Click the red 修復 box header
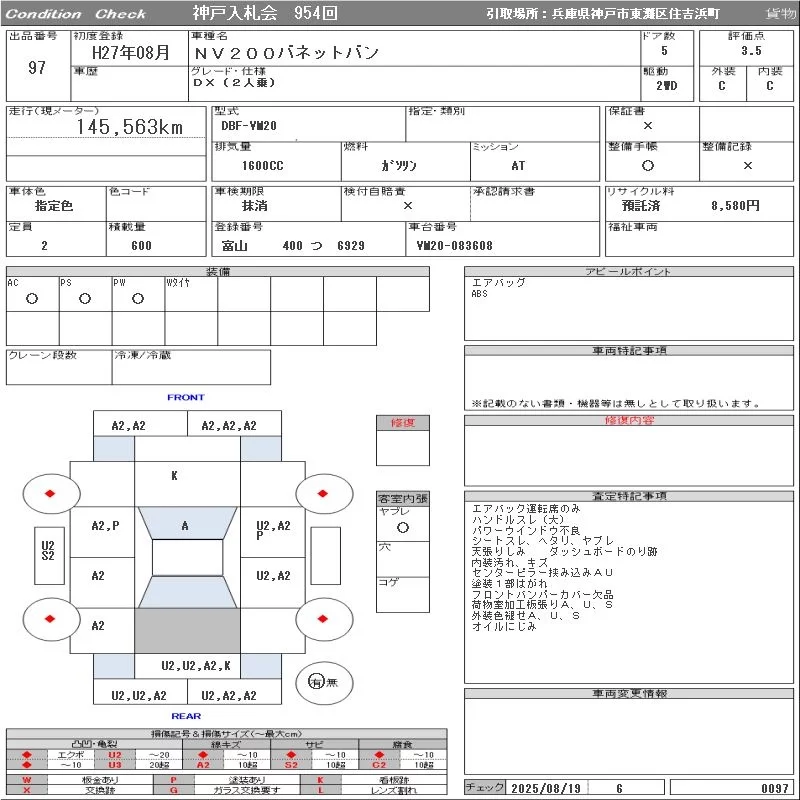 point(403,422)
